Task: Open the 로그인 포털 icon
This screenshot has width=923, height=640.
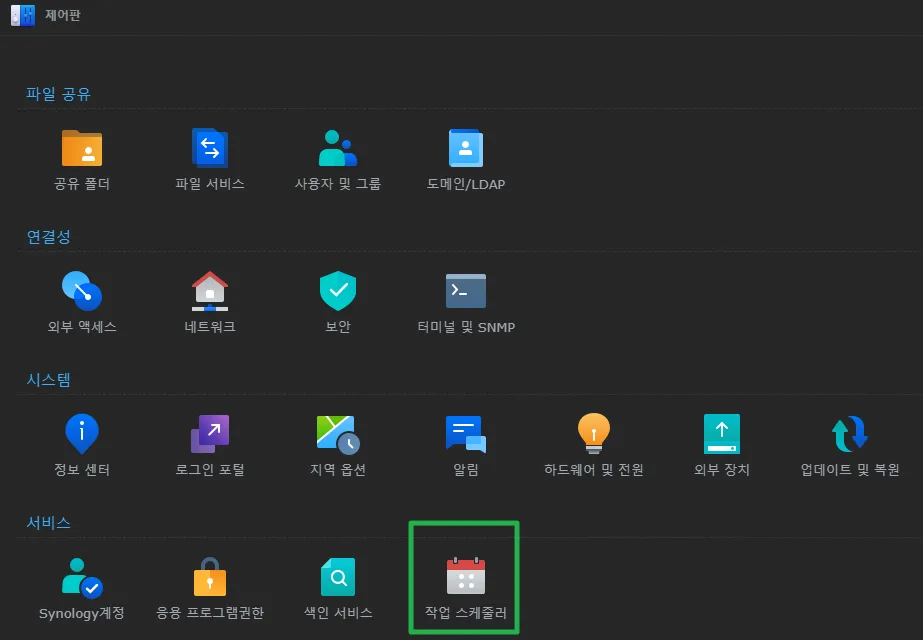Action: (x=210, y=434)
